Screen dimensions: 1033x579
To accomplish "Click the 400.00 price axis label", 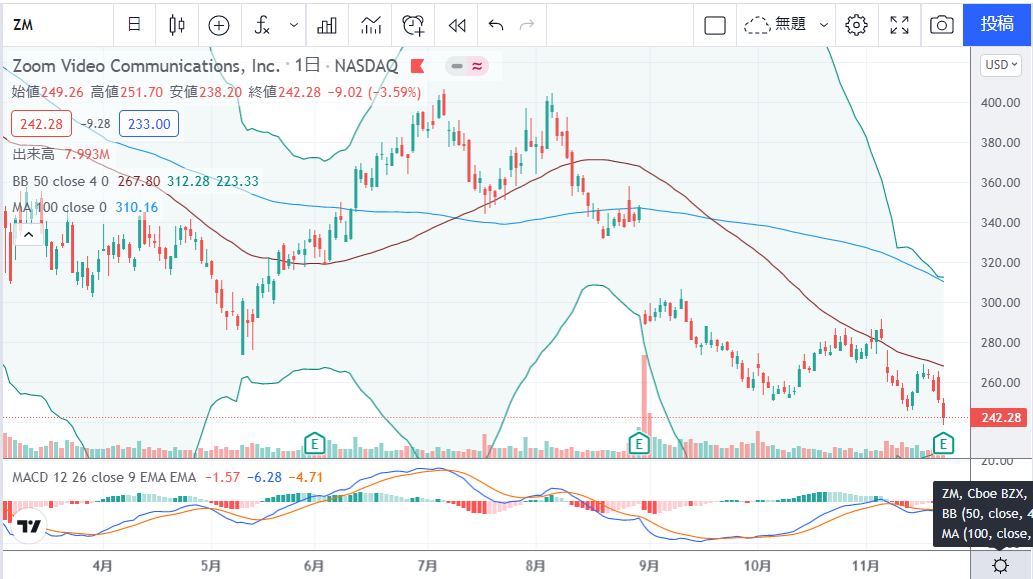I will (x=1000, y=103).
